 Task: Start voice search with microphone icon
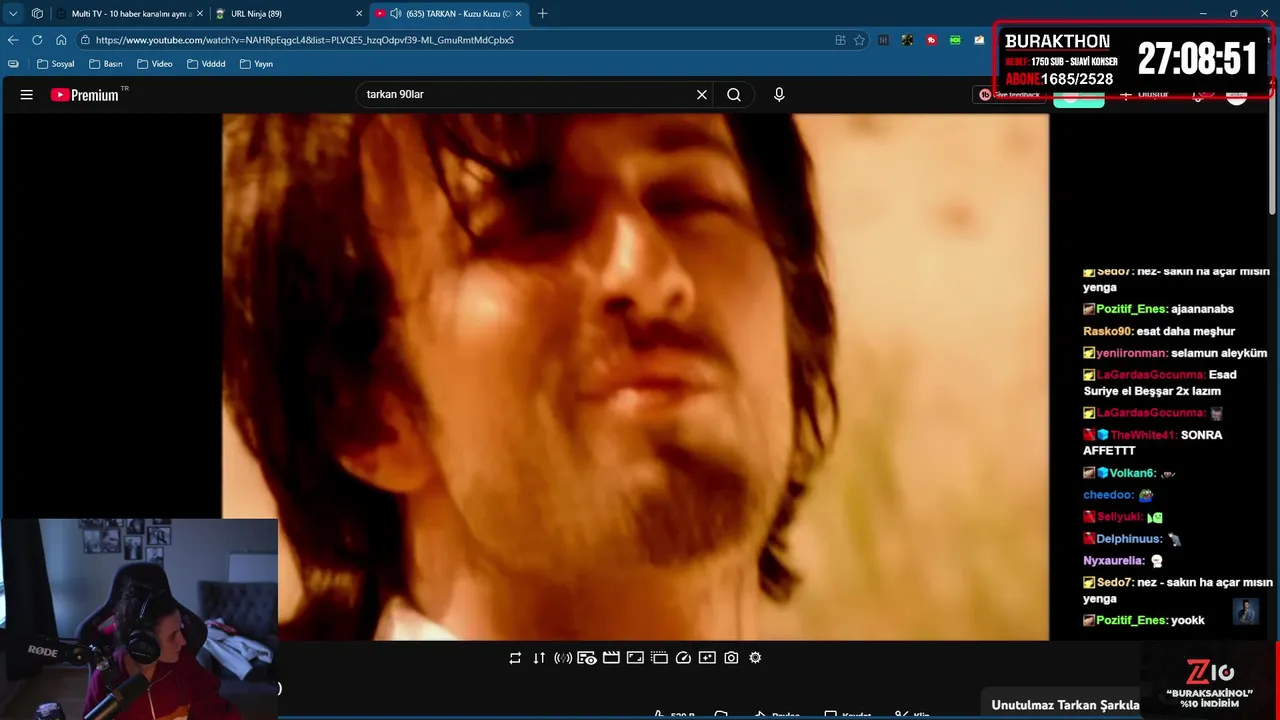(x=779, y=95)
